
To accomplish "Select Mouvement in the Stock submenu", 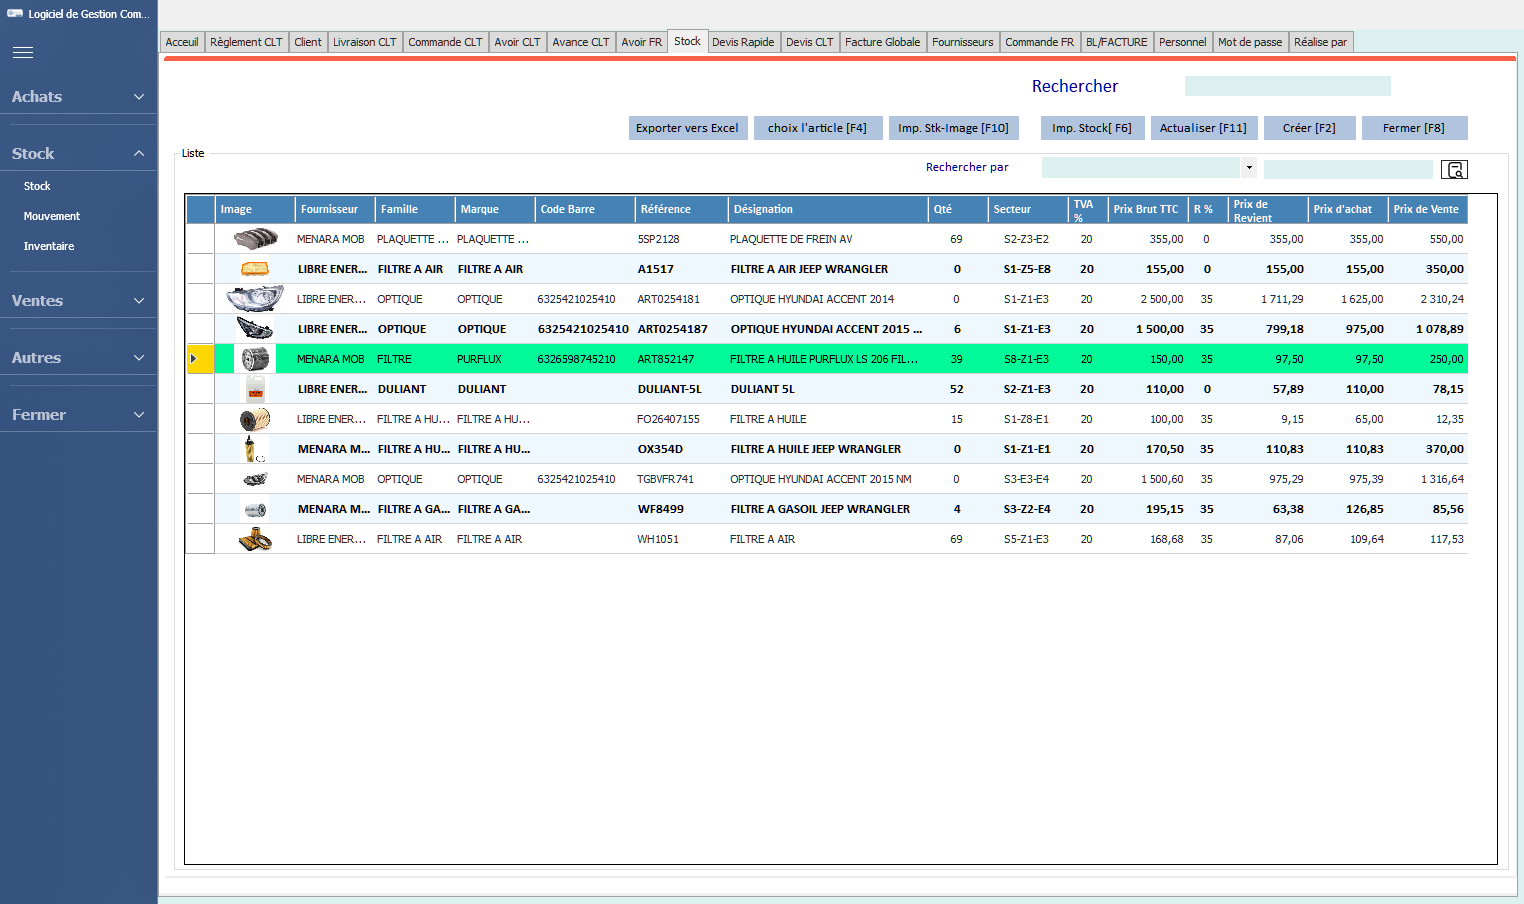I will click(x=52, y=216).
